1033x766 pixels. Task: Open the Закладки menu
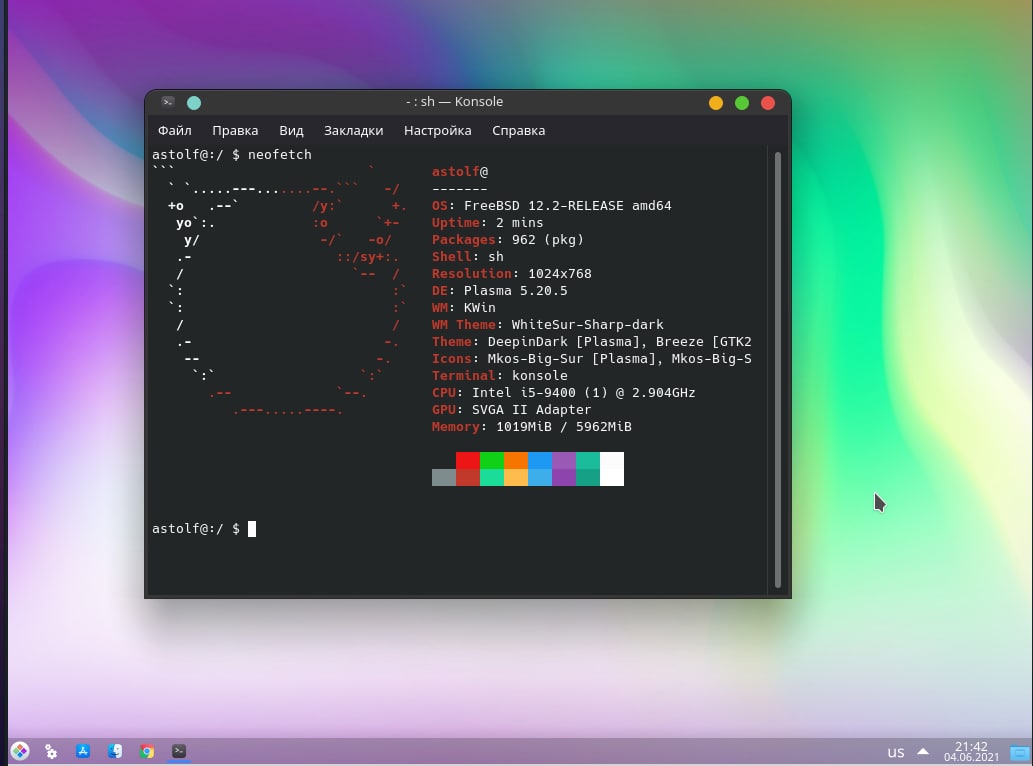(354, 130)
